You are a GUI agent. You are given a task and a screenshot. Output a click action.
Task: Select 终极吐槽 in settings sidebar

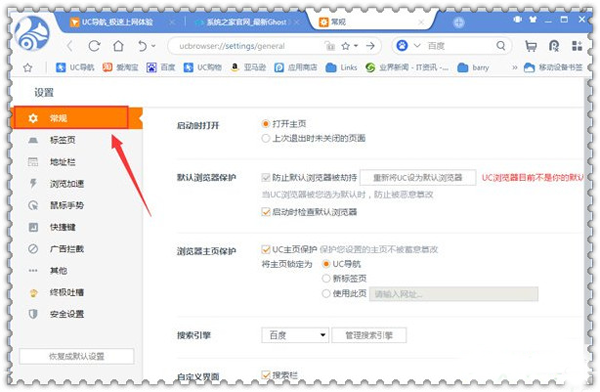click(77, 292)
